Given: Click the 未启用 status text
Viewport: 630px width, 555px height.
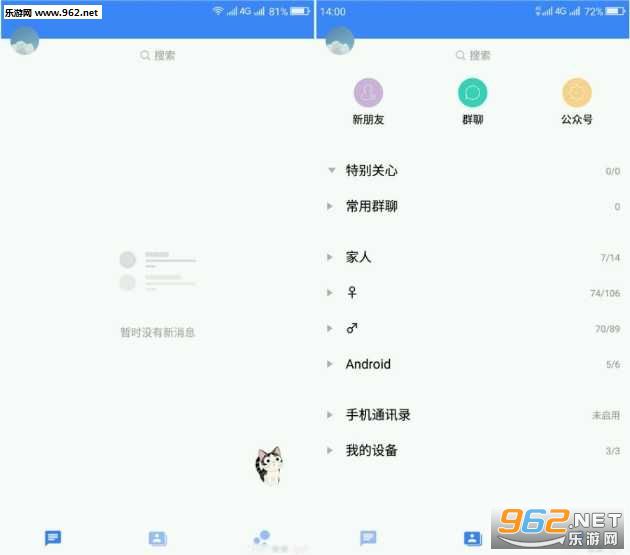Looking at the screenshot, I should 606,415.
